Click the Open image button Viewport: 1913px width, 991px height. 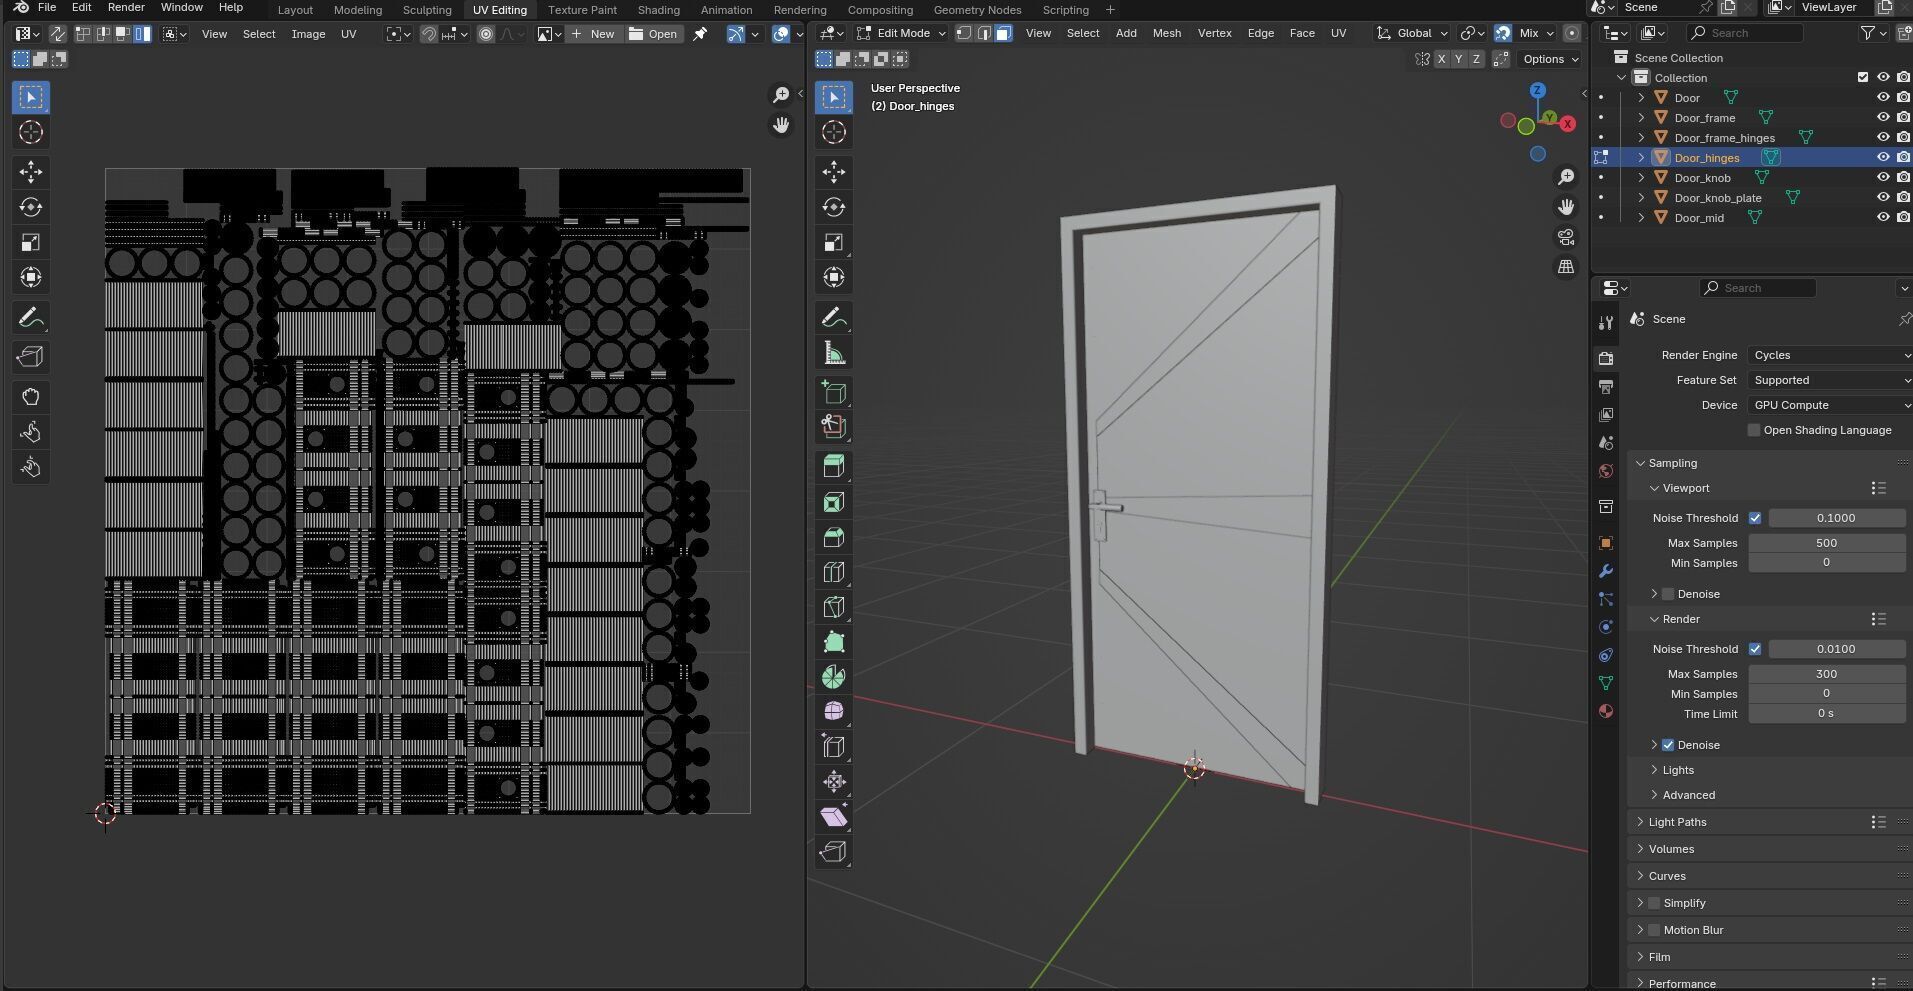point(653,34)
